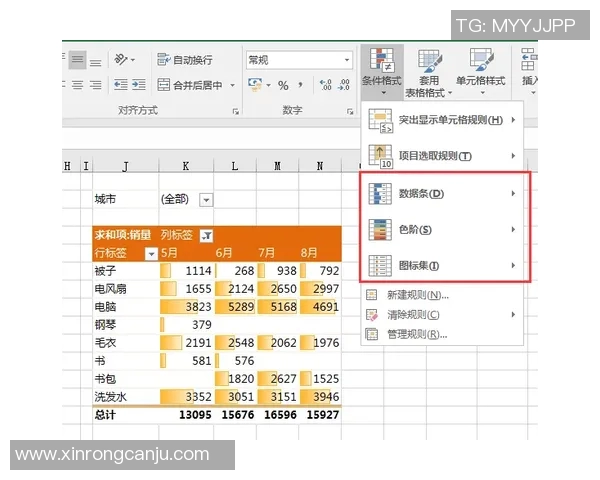Expand orientation dropdown arrow

[133, 60]
